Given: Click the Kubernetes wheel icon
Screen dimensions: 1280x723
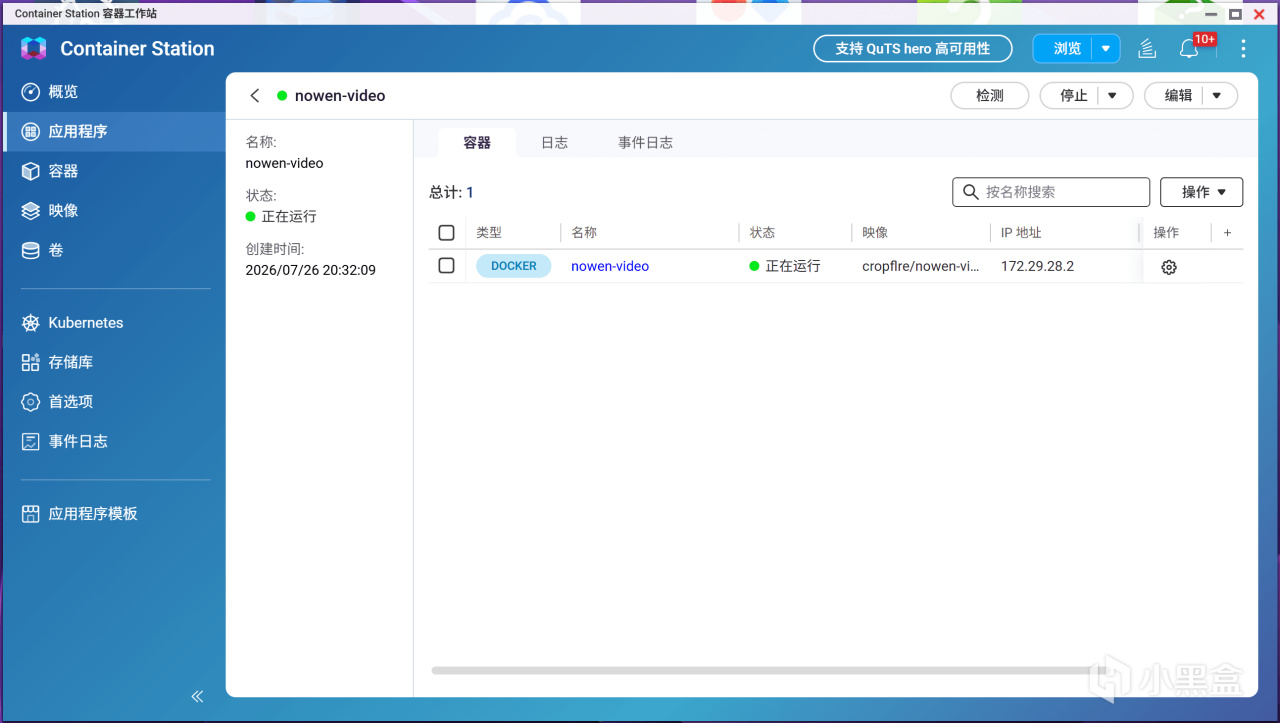Looking at the screenshot, I should (31, 323).
